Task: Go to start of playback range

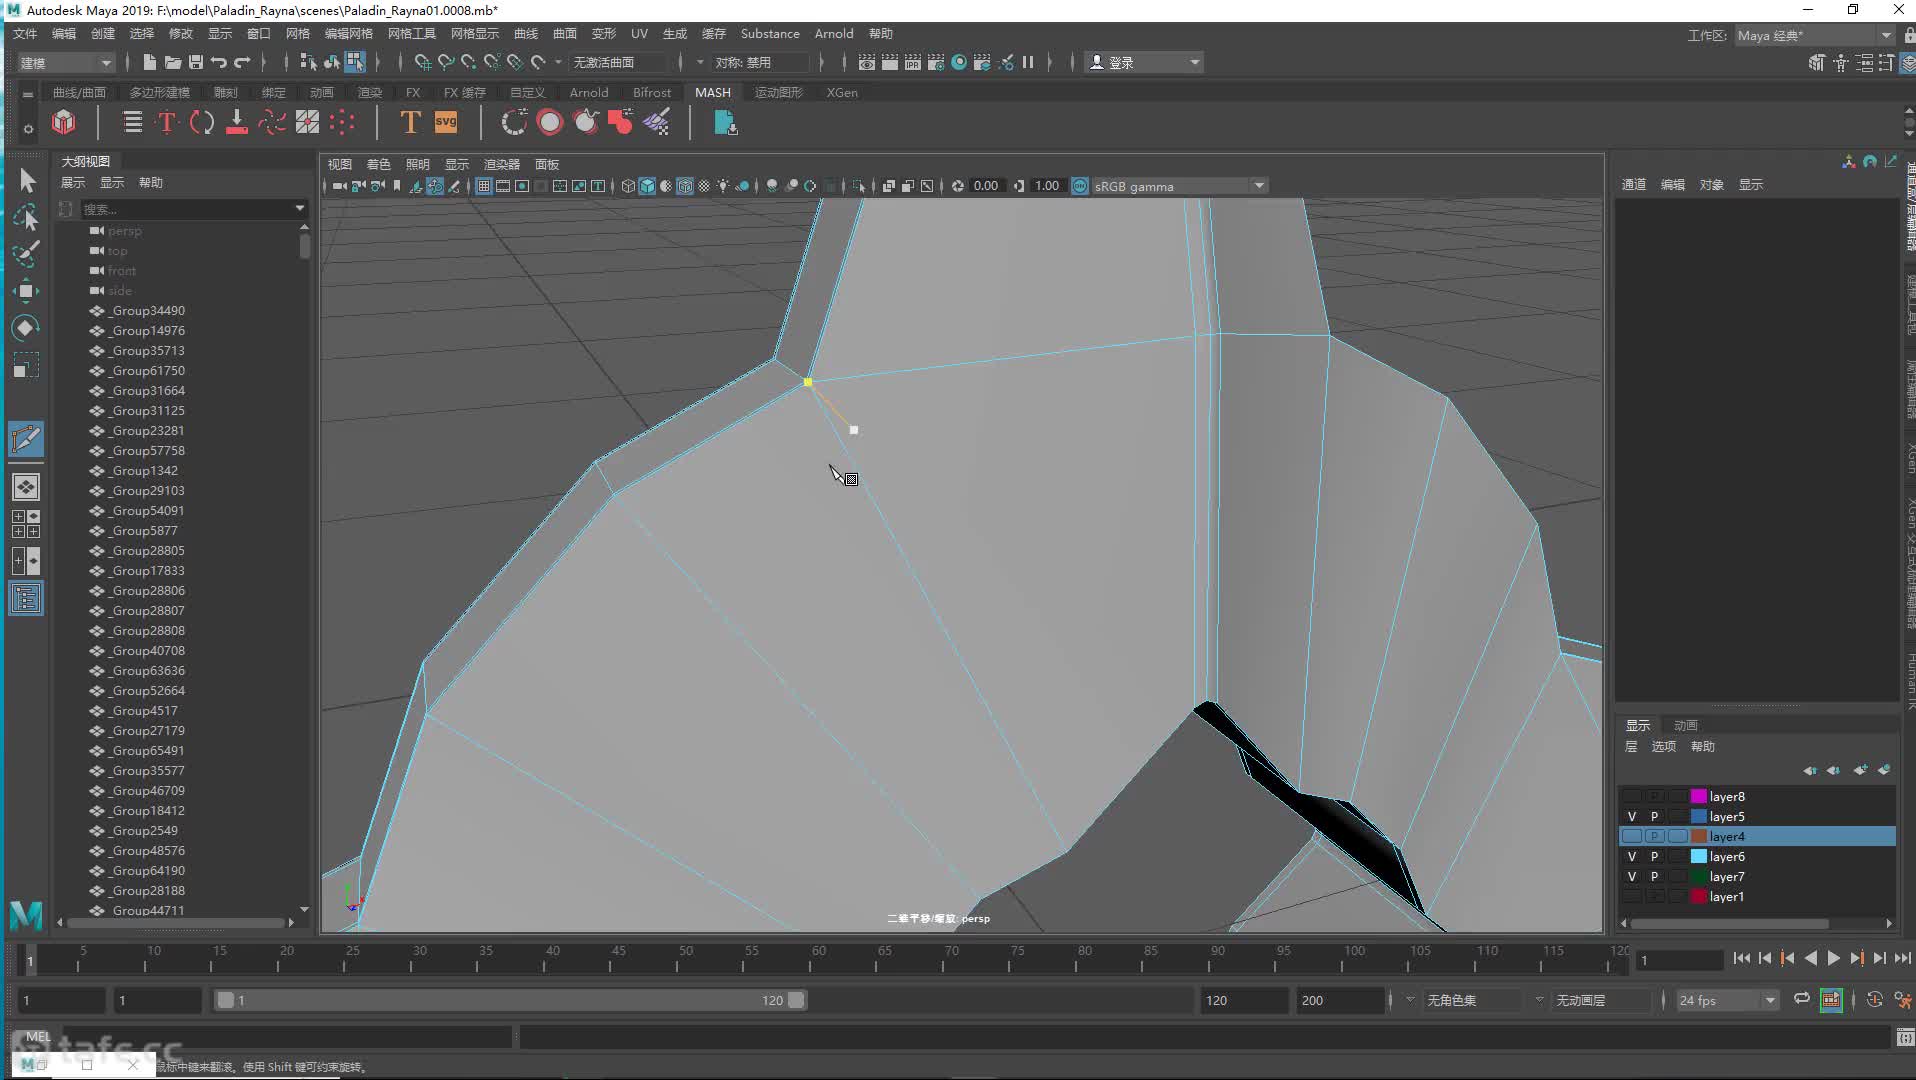Action: tap(1742, 958)
